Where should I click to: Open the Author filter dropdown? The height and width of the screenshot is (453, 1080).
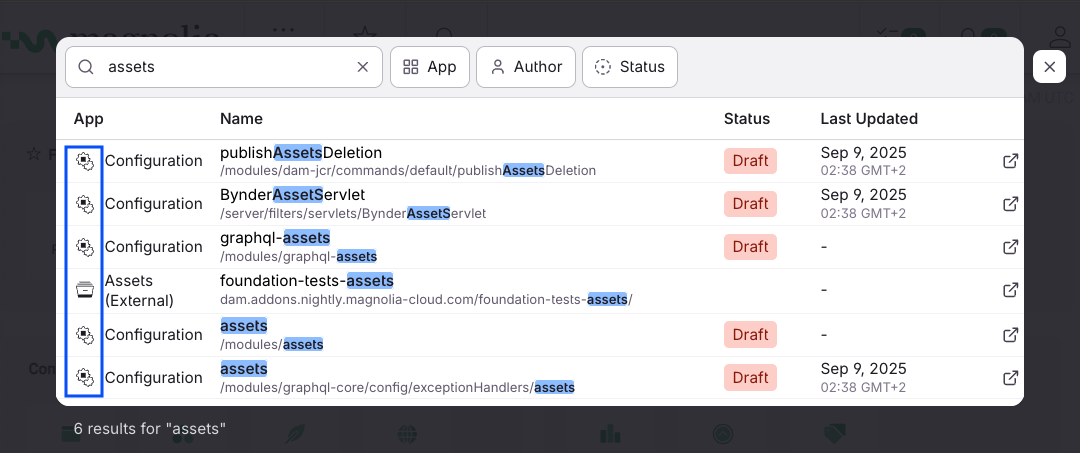click(525, 67)
